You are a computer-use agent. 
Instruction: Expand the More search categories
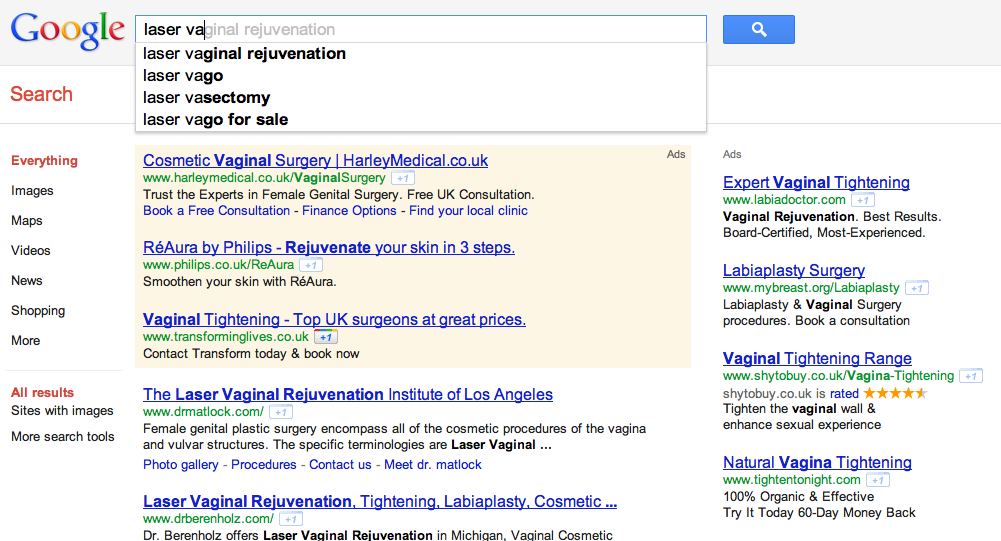pos(26,340)
